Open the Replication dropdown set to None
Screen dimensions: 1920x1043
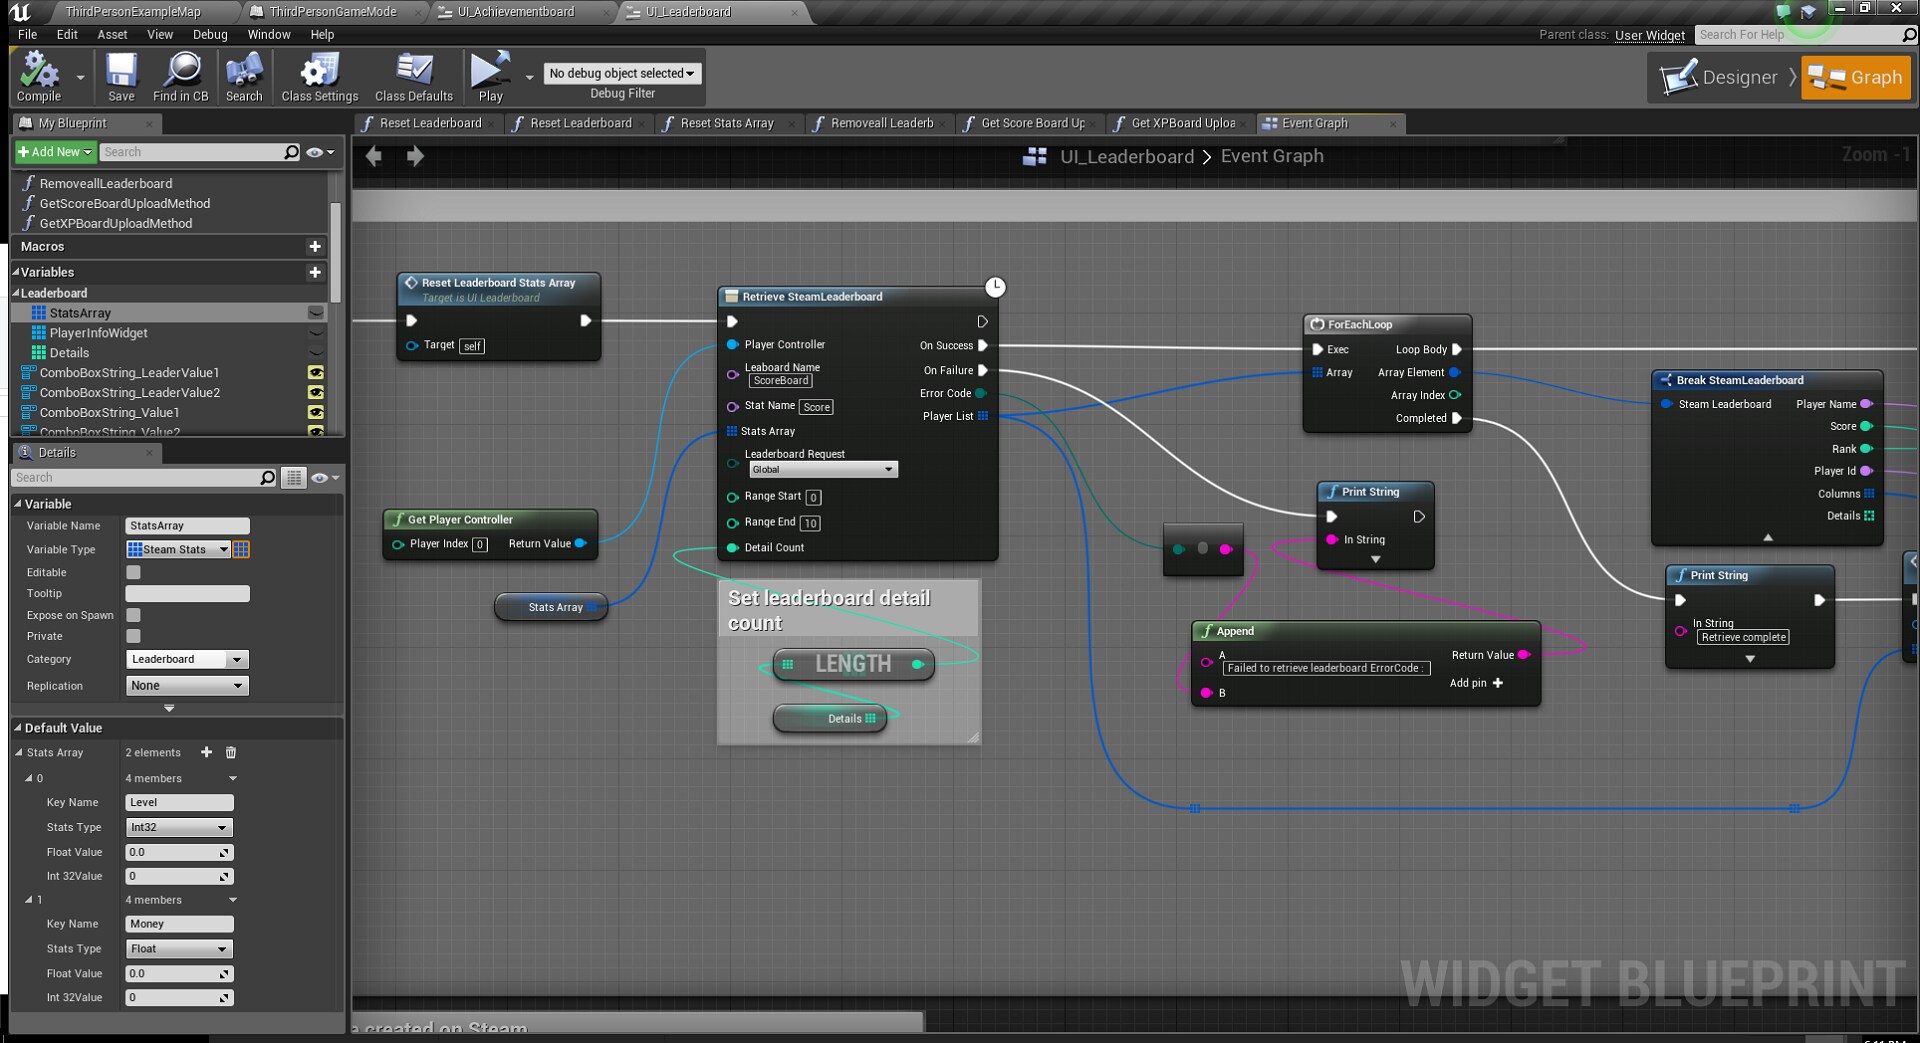point(185,685)
